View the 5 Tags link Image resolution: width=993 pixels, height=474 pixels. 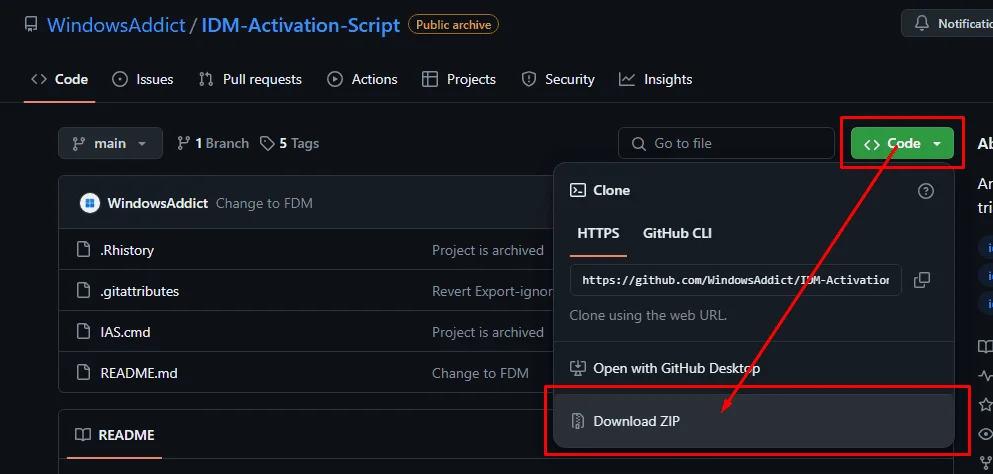[290, 143]
